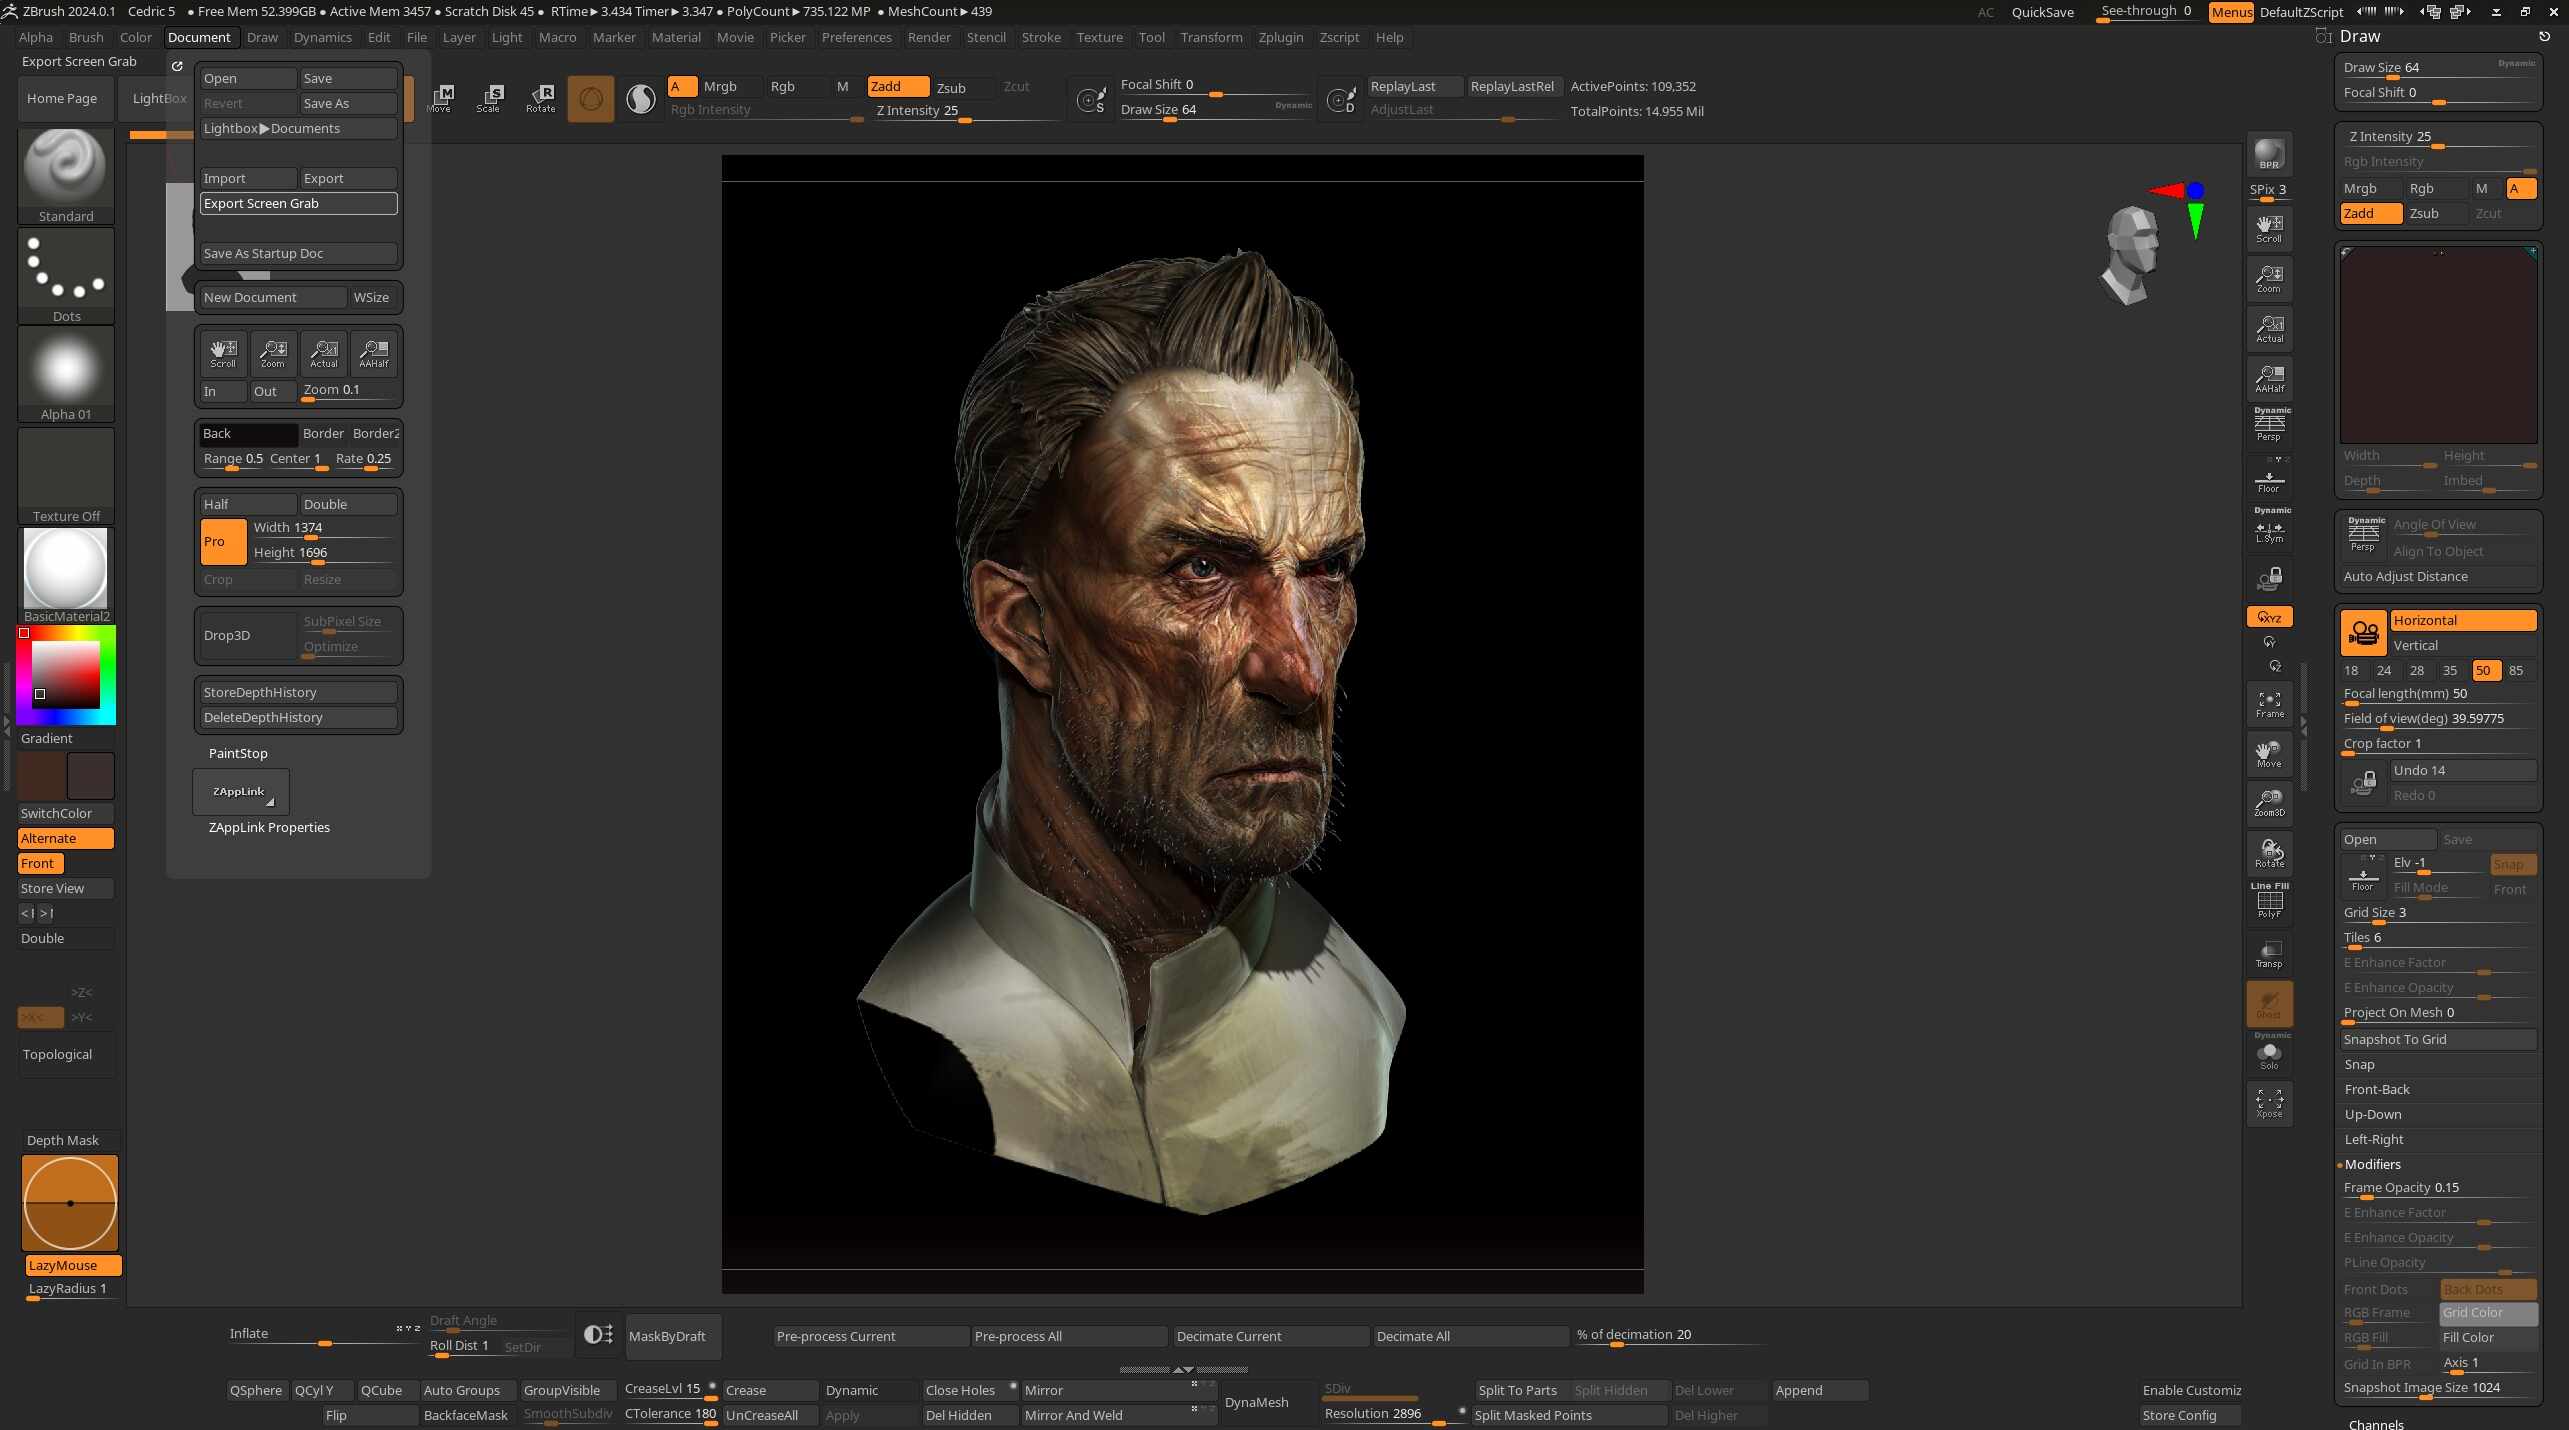Choose the BasicMaterial2 material
The width and height of the screenshot is (2569, 1430).
[66, 572]
